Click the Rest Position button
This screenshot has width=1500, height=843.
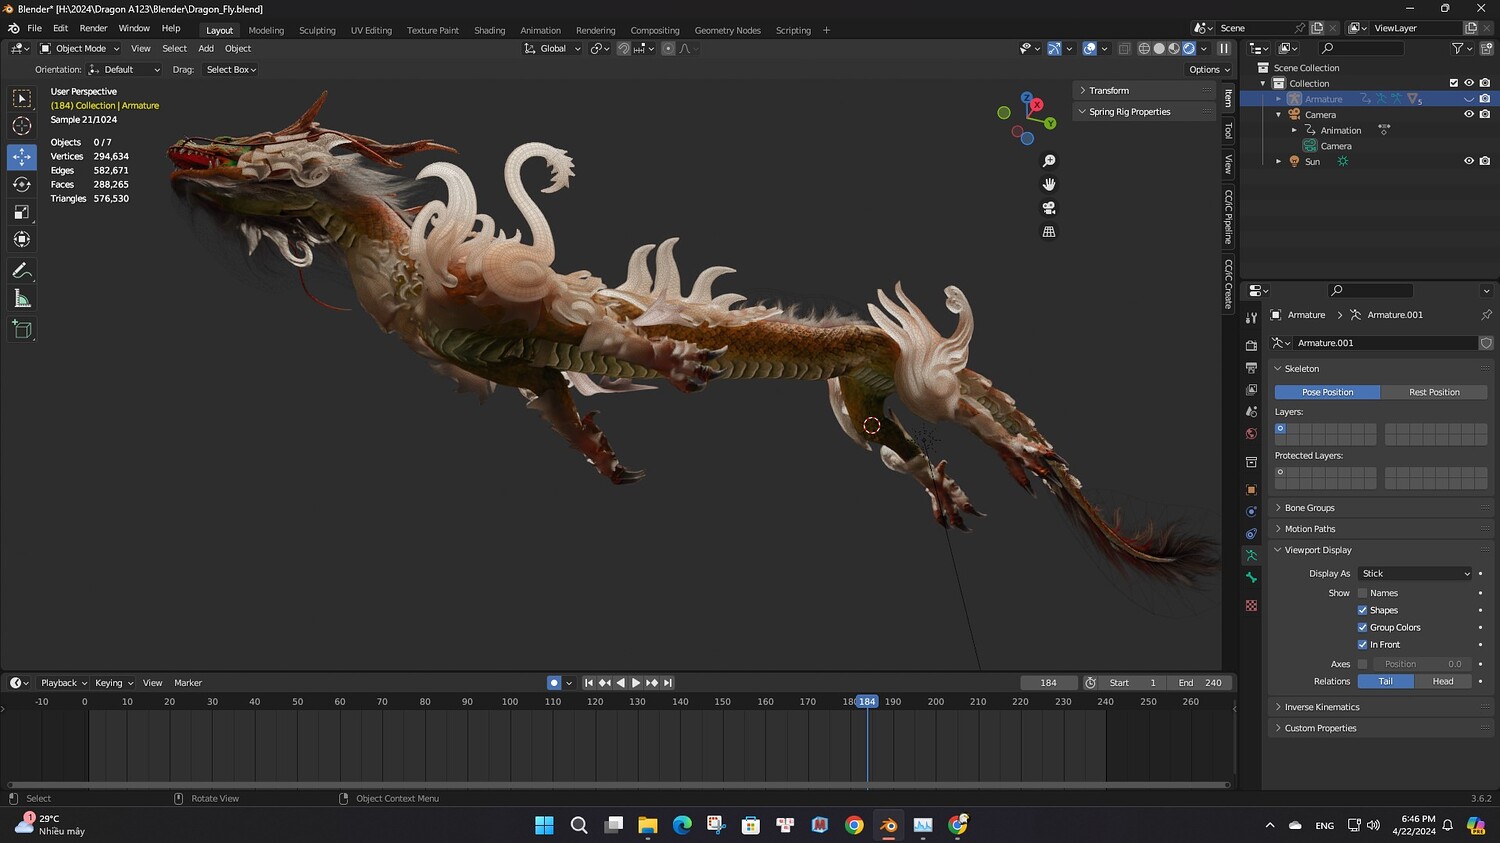1434,392
